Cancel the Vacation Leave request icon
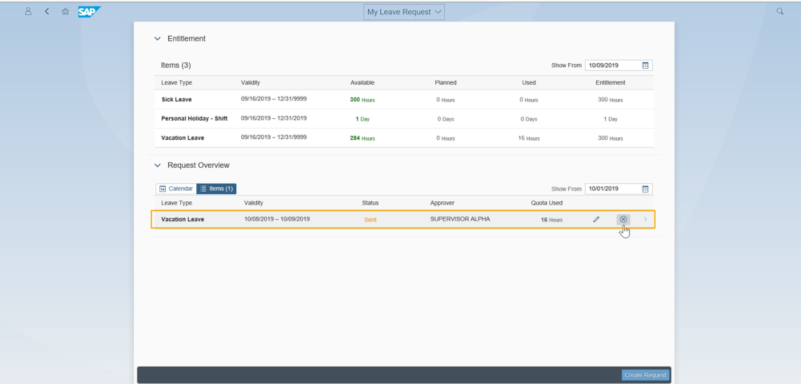Screen dimensions: 801x384 tap(623, 220)
